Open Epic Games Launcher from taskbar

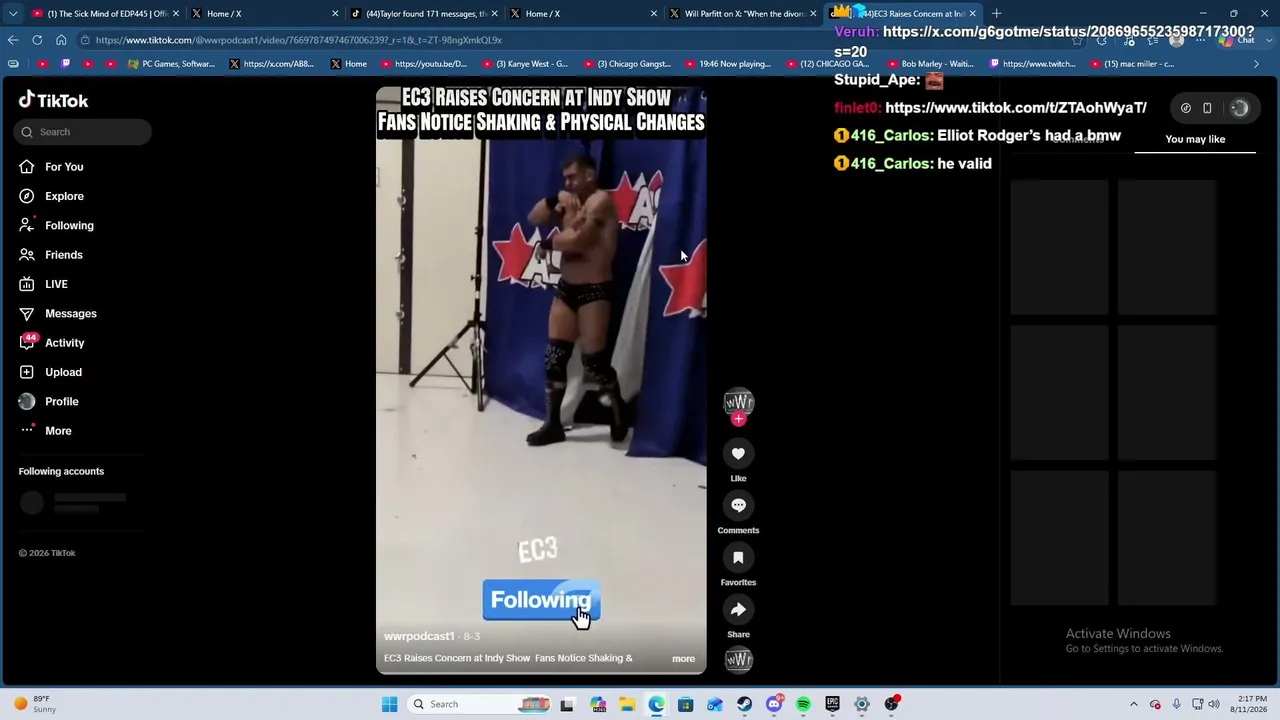[x=832, y=704]
